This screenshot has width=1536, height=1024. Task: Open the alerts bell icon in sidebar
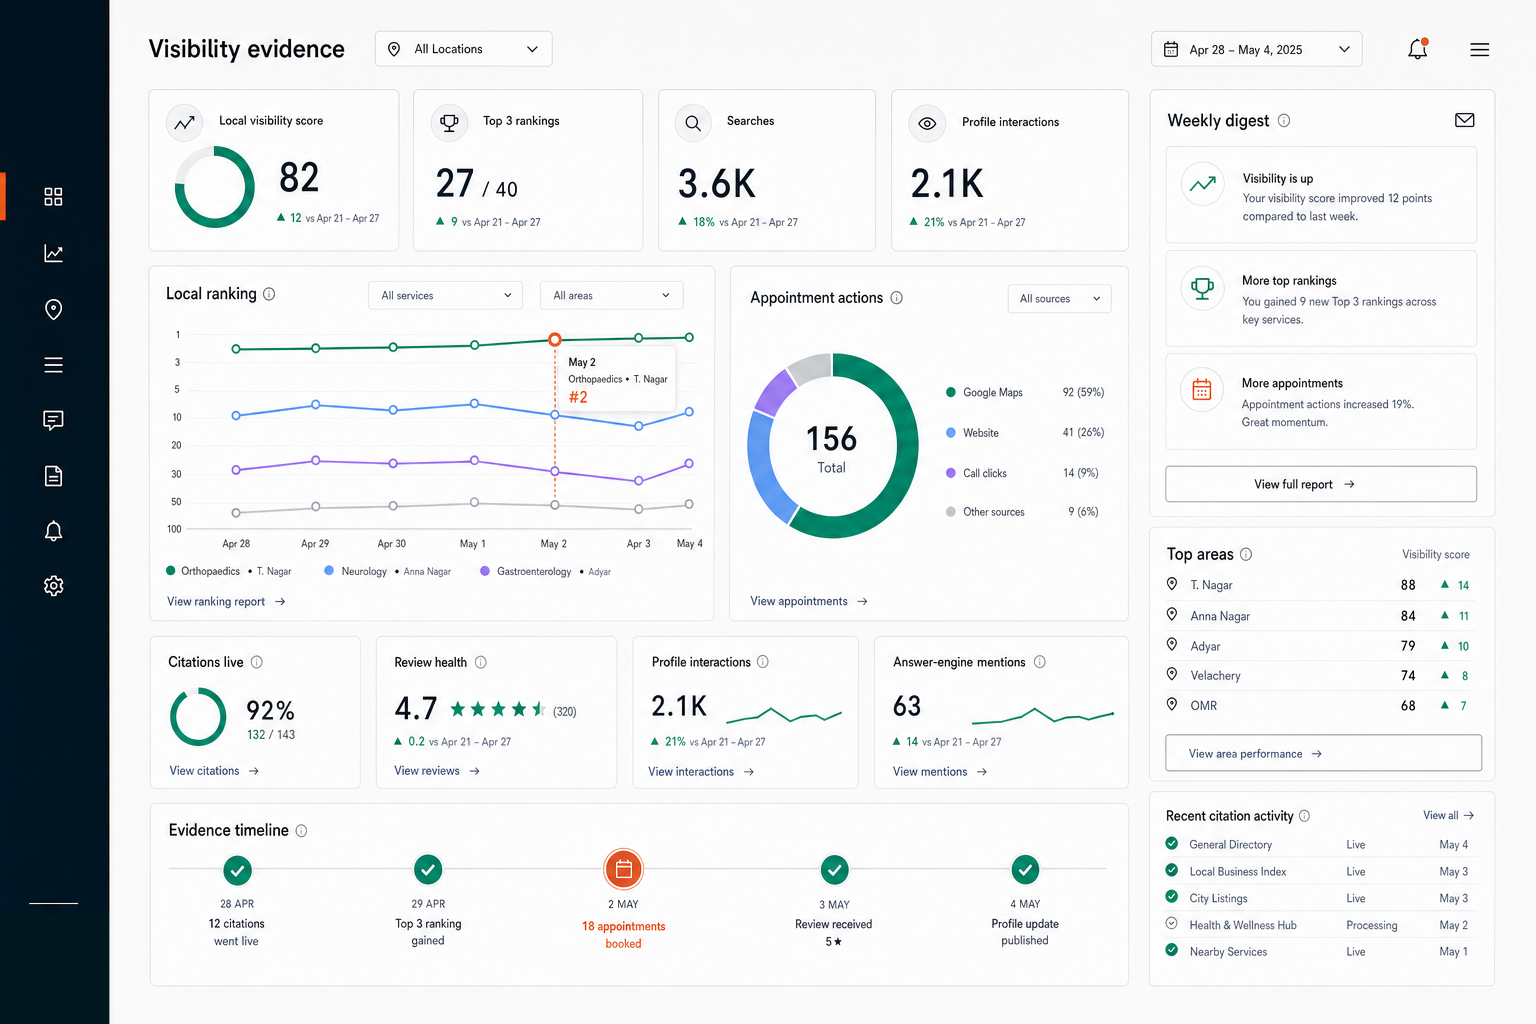54,531
